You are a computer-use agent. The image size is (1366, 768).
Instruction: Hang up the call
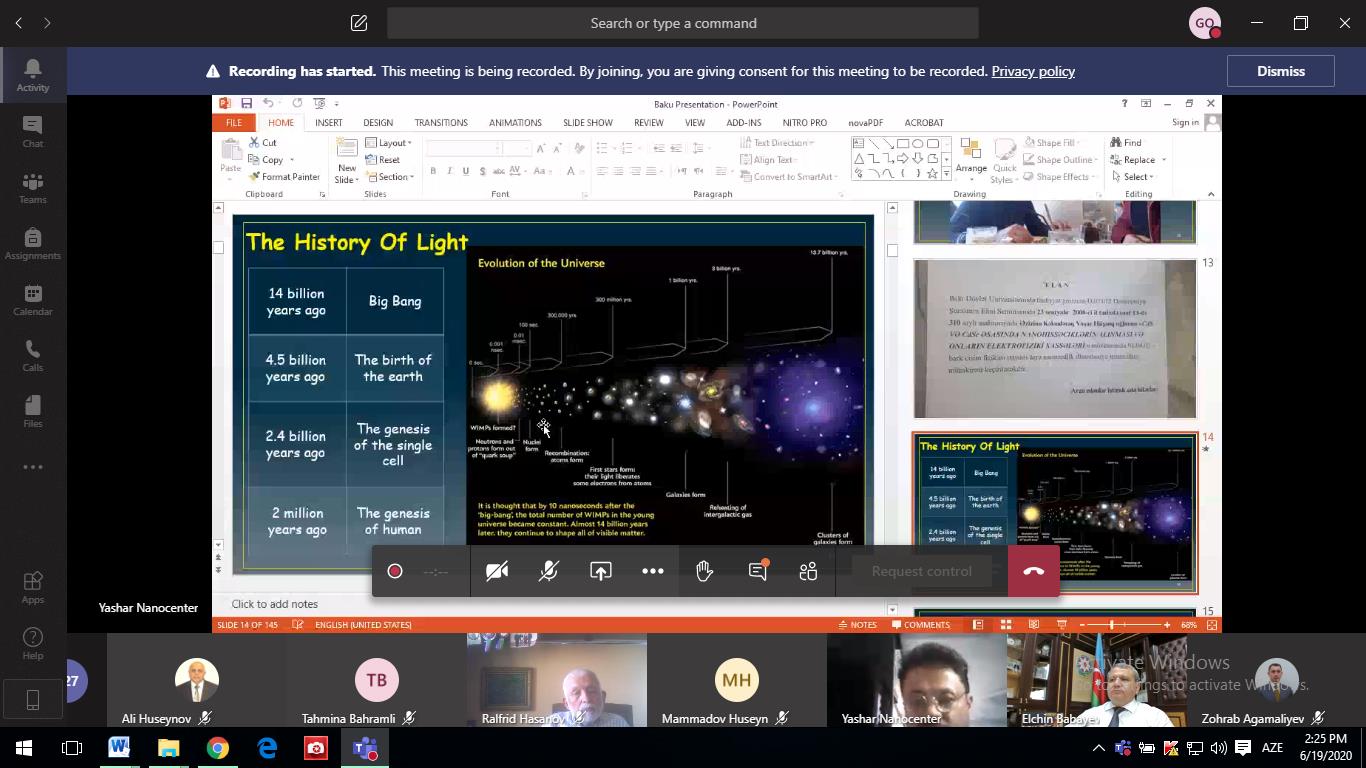coord(1033,571)
